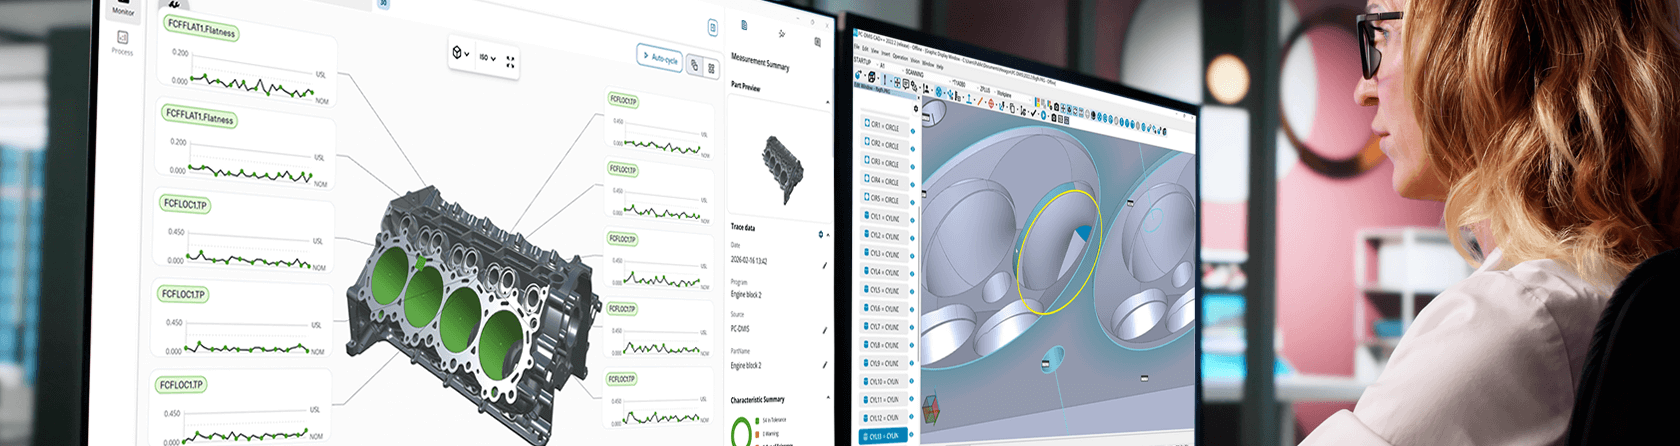Select CYL4 = CYLINDER in feature list

884,272
